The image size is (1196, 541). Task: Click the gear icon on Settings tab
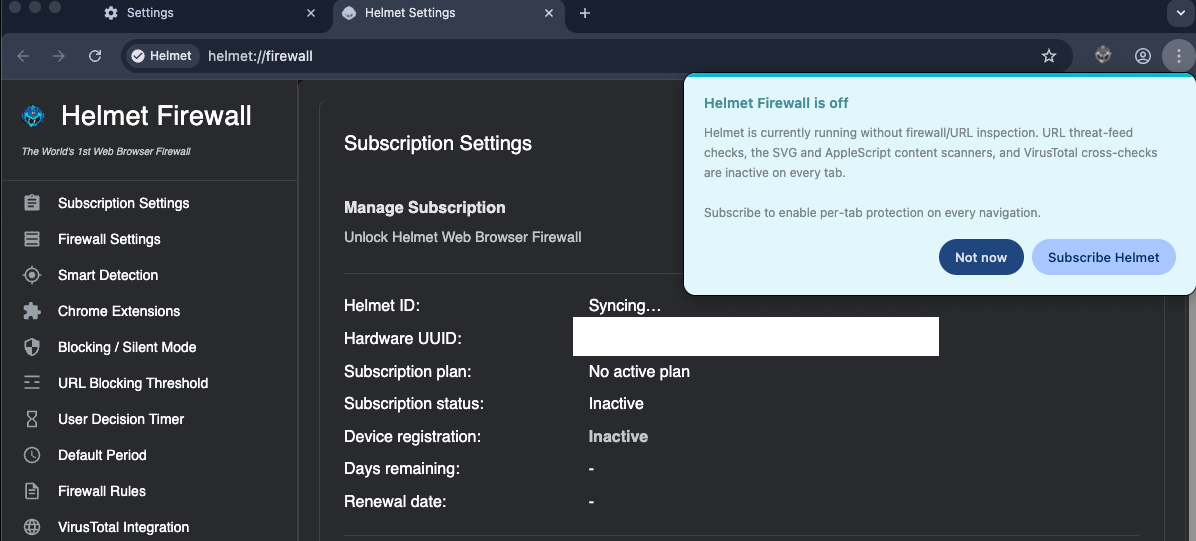coord(111,13)
